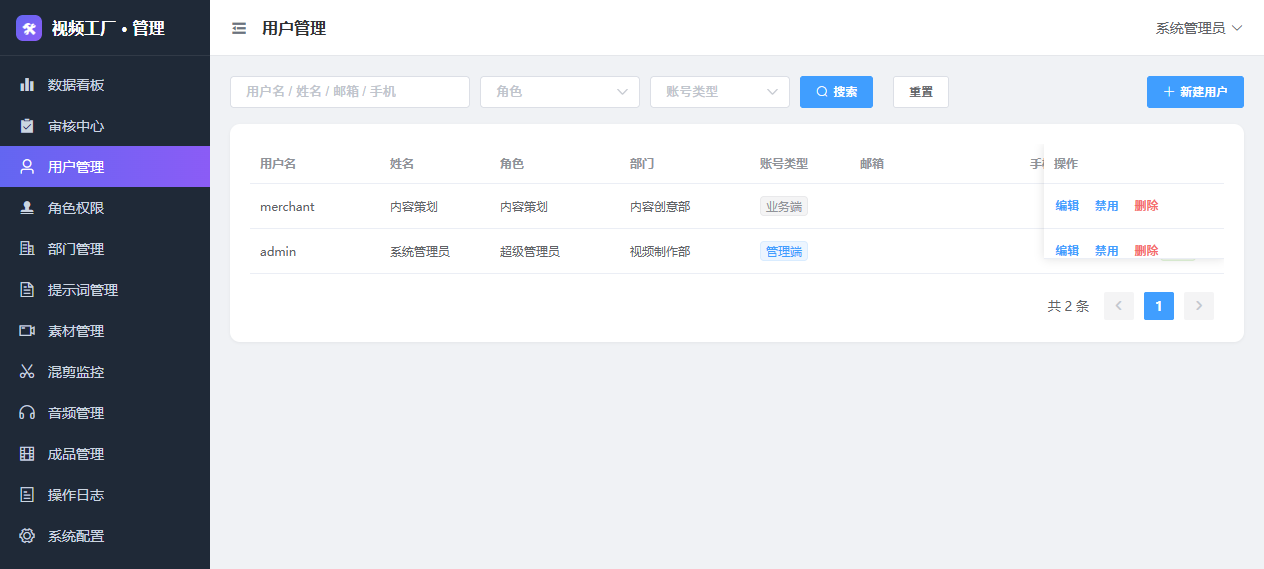1264x569 pixels.
Task: Open 数据看板 menu item
Action: pos(105,85)
